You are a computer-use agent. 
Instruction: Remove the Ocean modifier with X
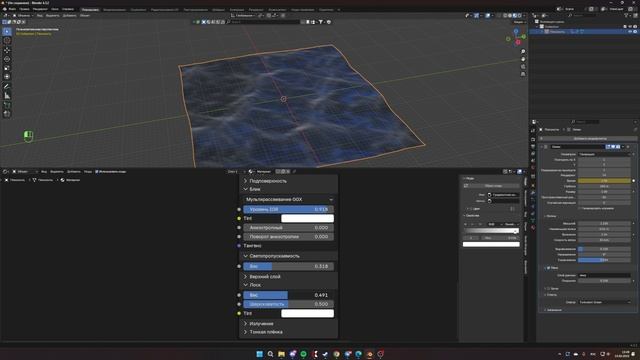(628, 147)
